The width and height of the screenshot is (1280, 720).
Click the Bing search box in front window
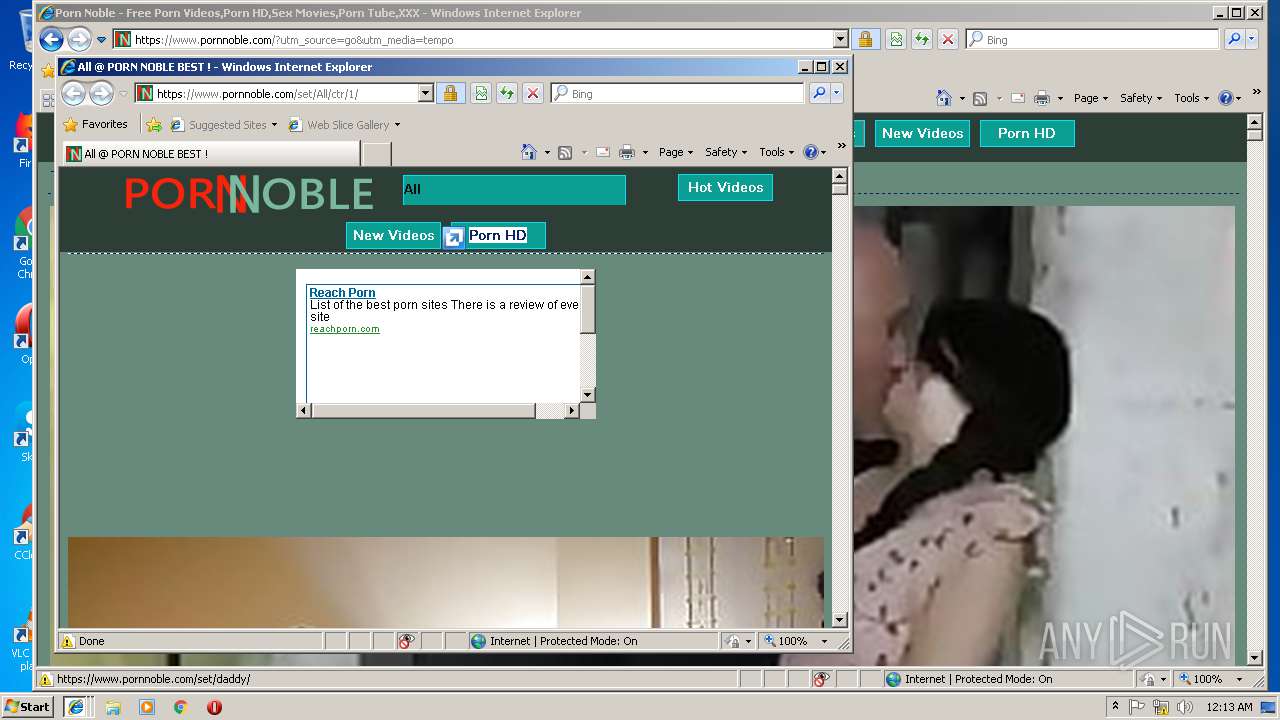click(678, 93)
